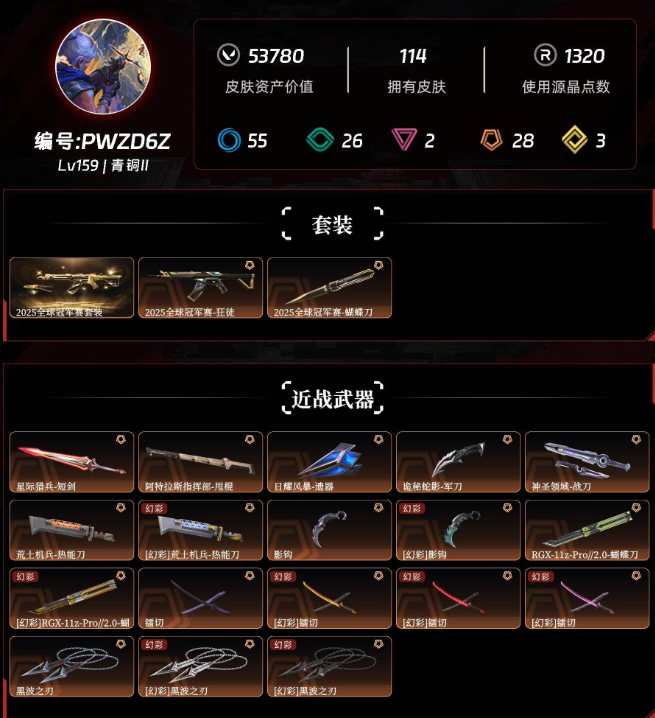
Task: Click the Radianite icon beside 1320
Action: point(545,55)
